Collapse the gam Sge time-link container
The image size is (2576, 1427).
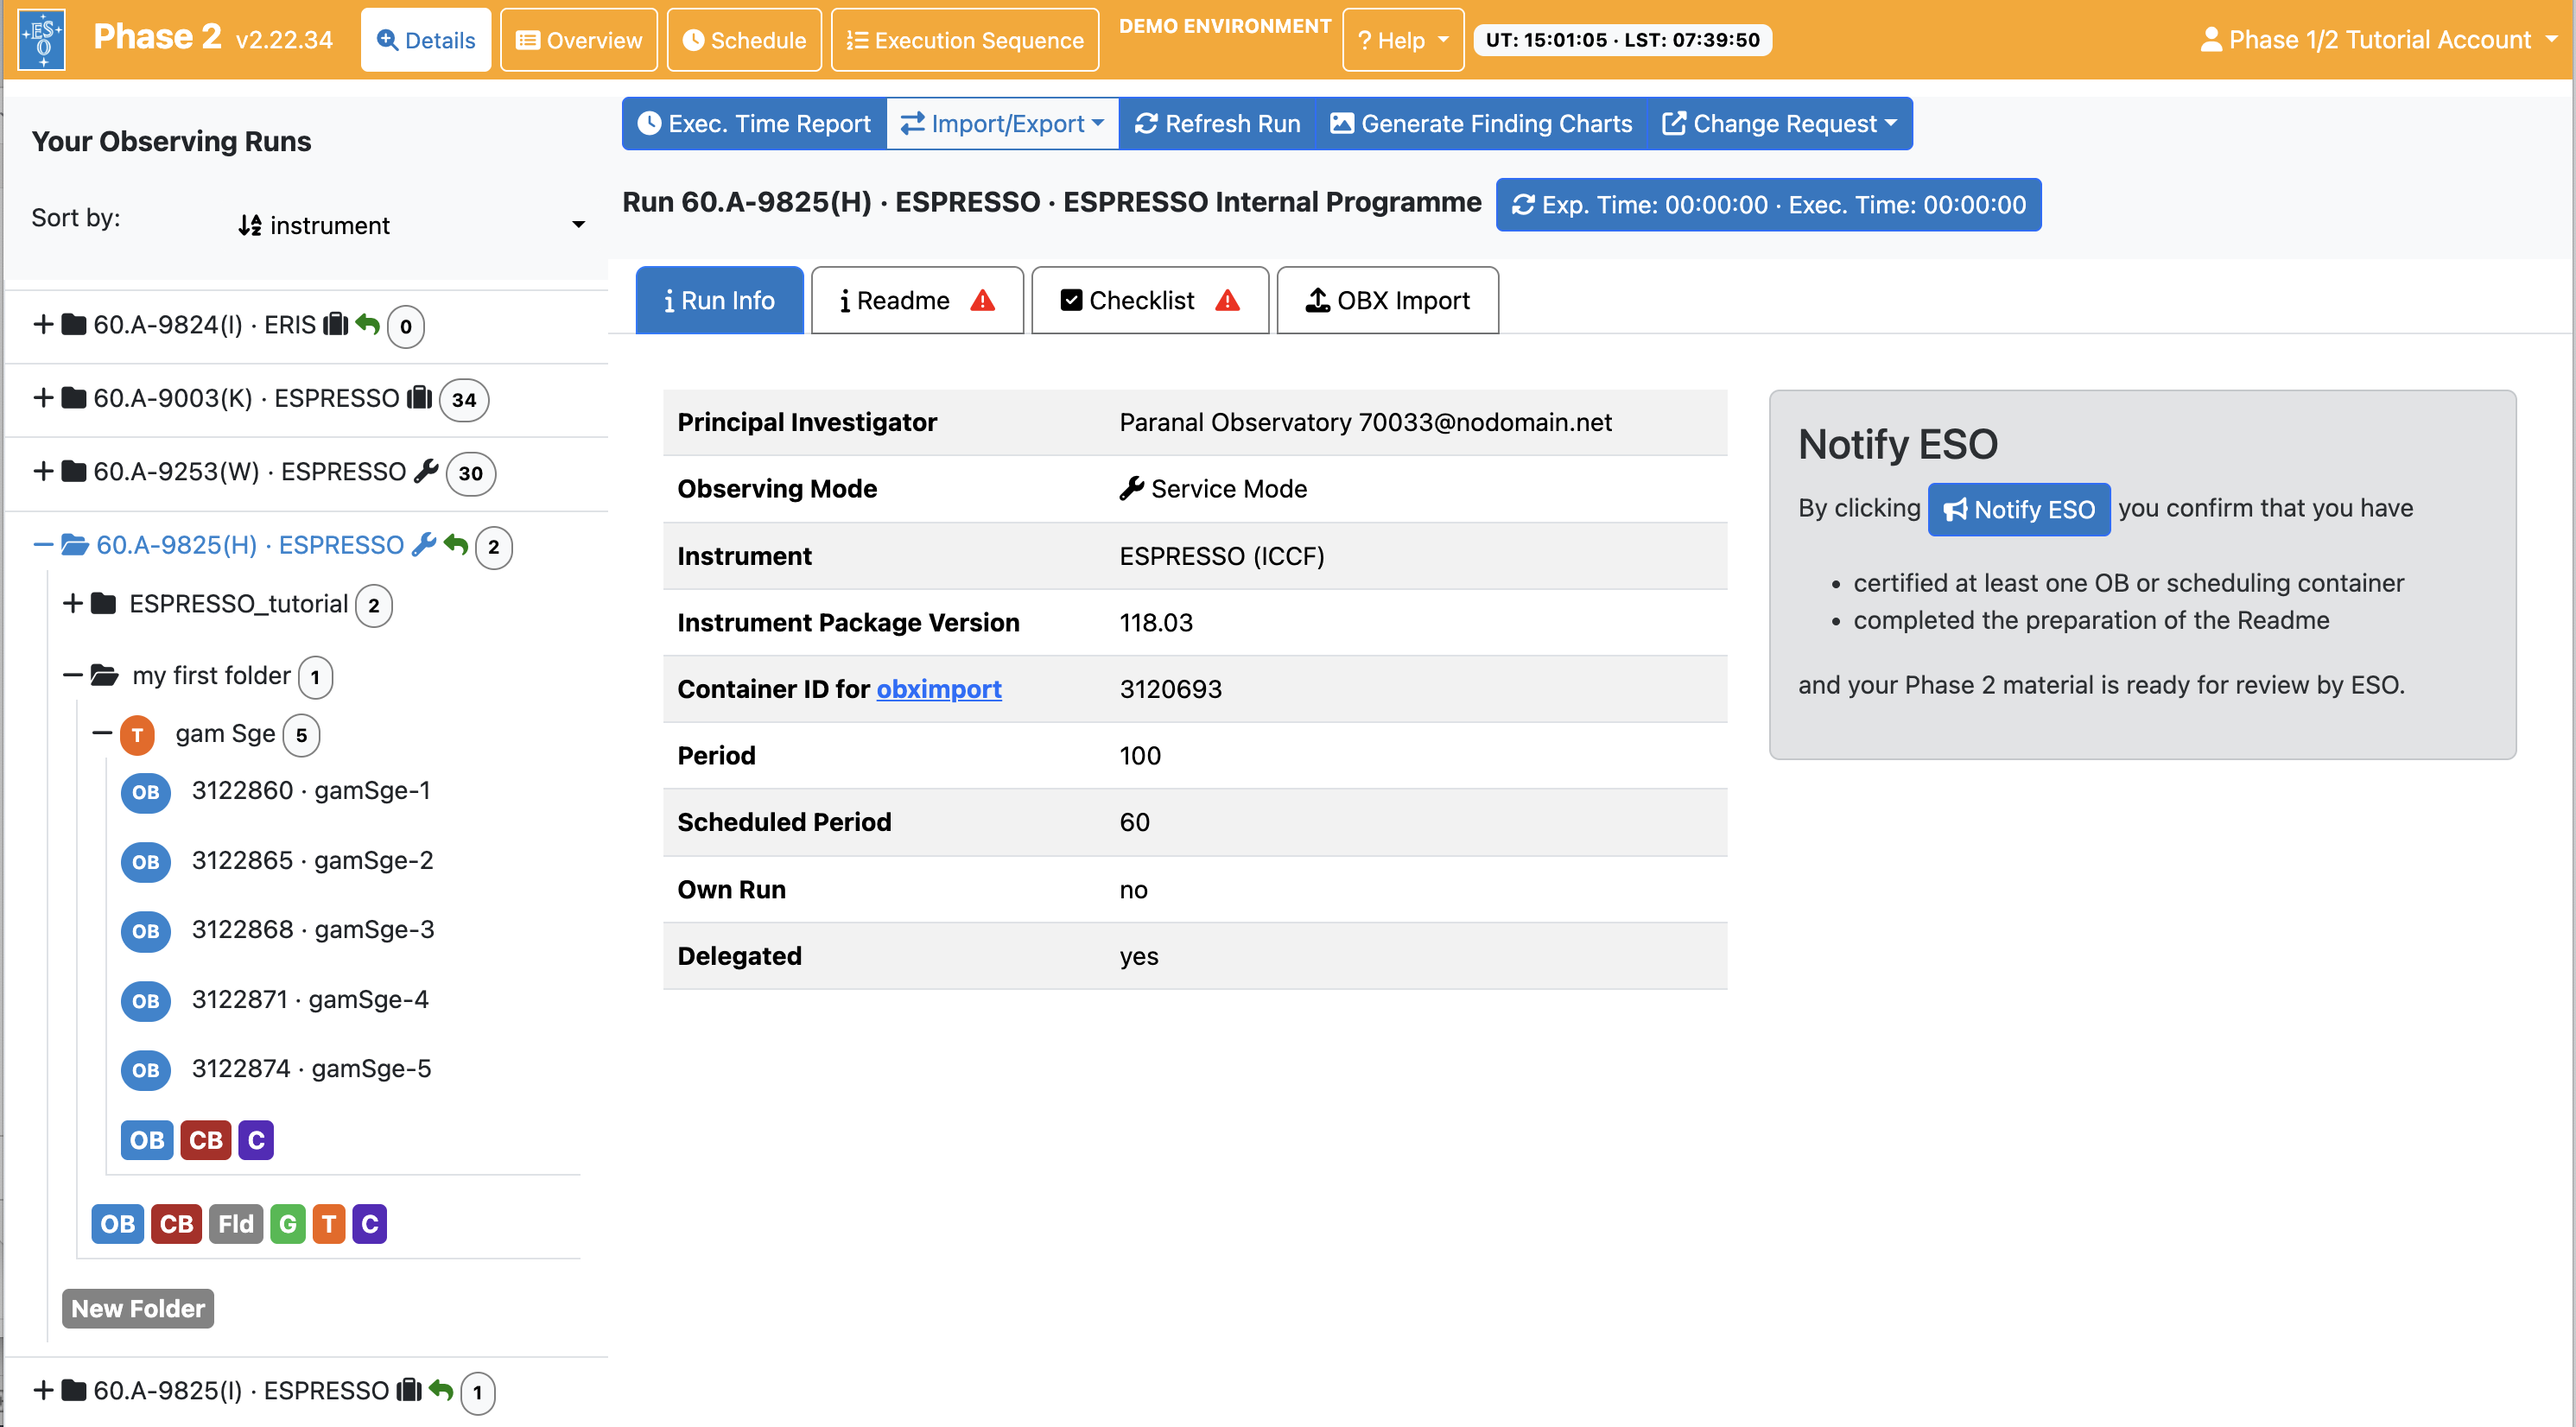pyautogui.click(x=101, y=734)
